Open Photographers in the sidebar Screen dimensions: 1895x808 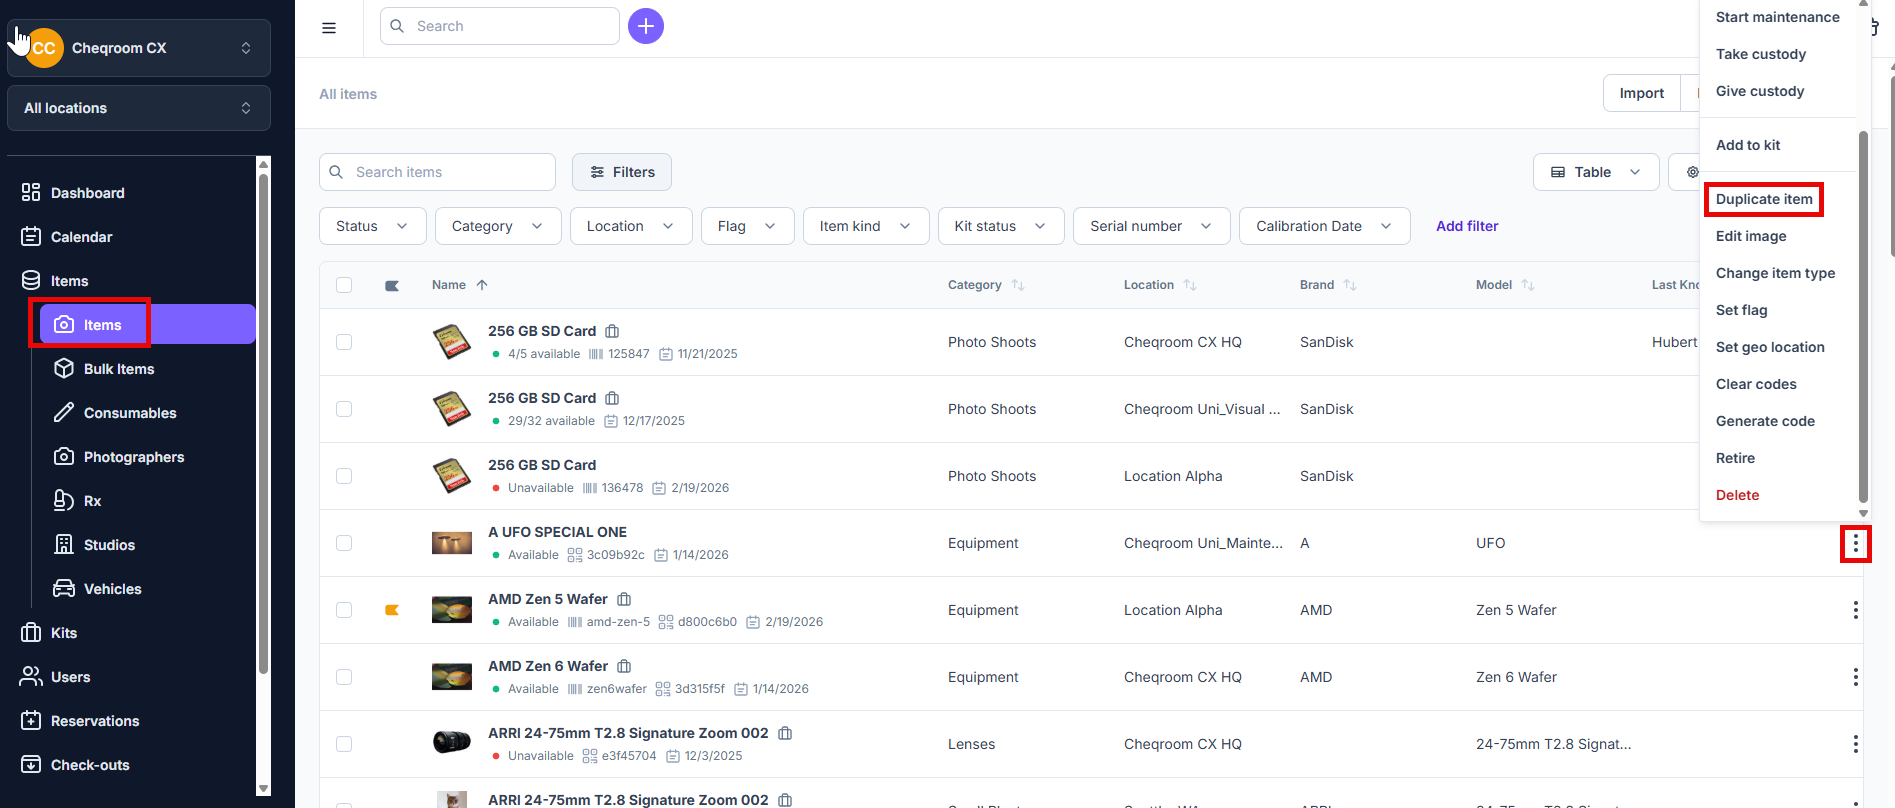click(134, 457)
